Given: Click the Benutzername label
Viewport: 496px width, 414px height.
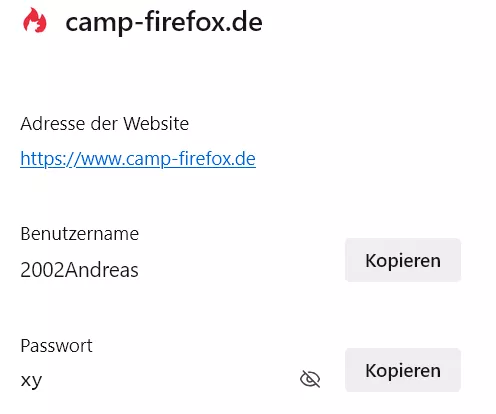Looking at the screenshot, I should pyautogui.click(x=80, y=234).
